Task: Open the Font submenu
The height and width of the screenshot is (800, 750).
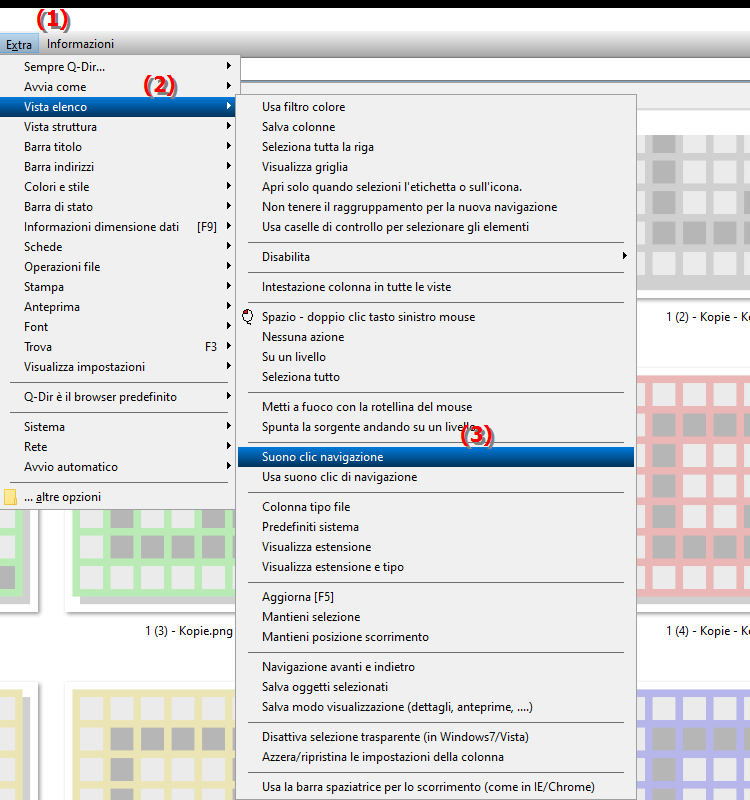Action: pyautogui.click(x=117, y=327)
